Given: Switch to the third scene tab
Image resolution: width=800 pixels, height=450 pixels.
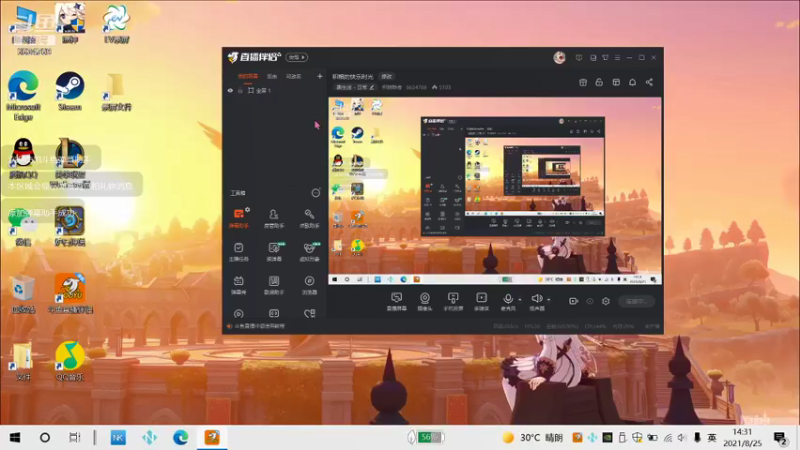Looking at the screenshot, I should [293, 77].
